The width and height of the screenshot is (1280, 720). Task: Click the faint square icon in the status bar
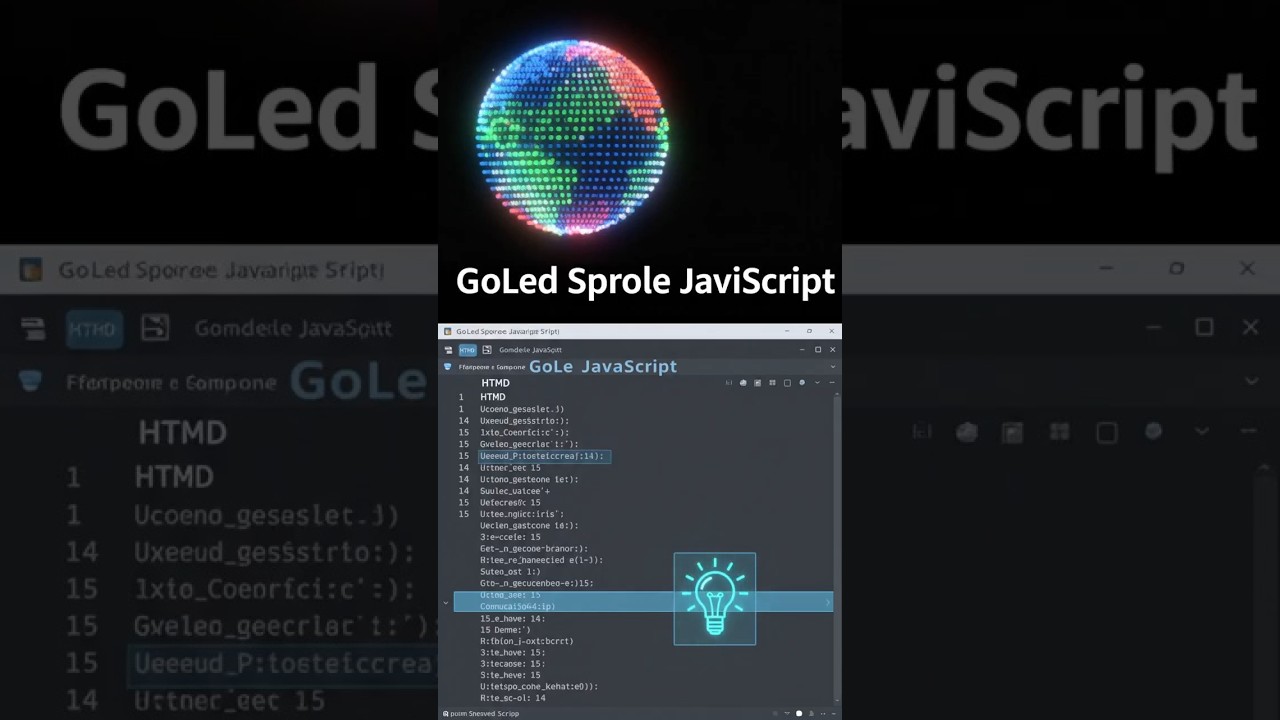[x=775, y=714]
